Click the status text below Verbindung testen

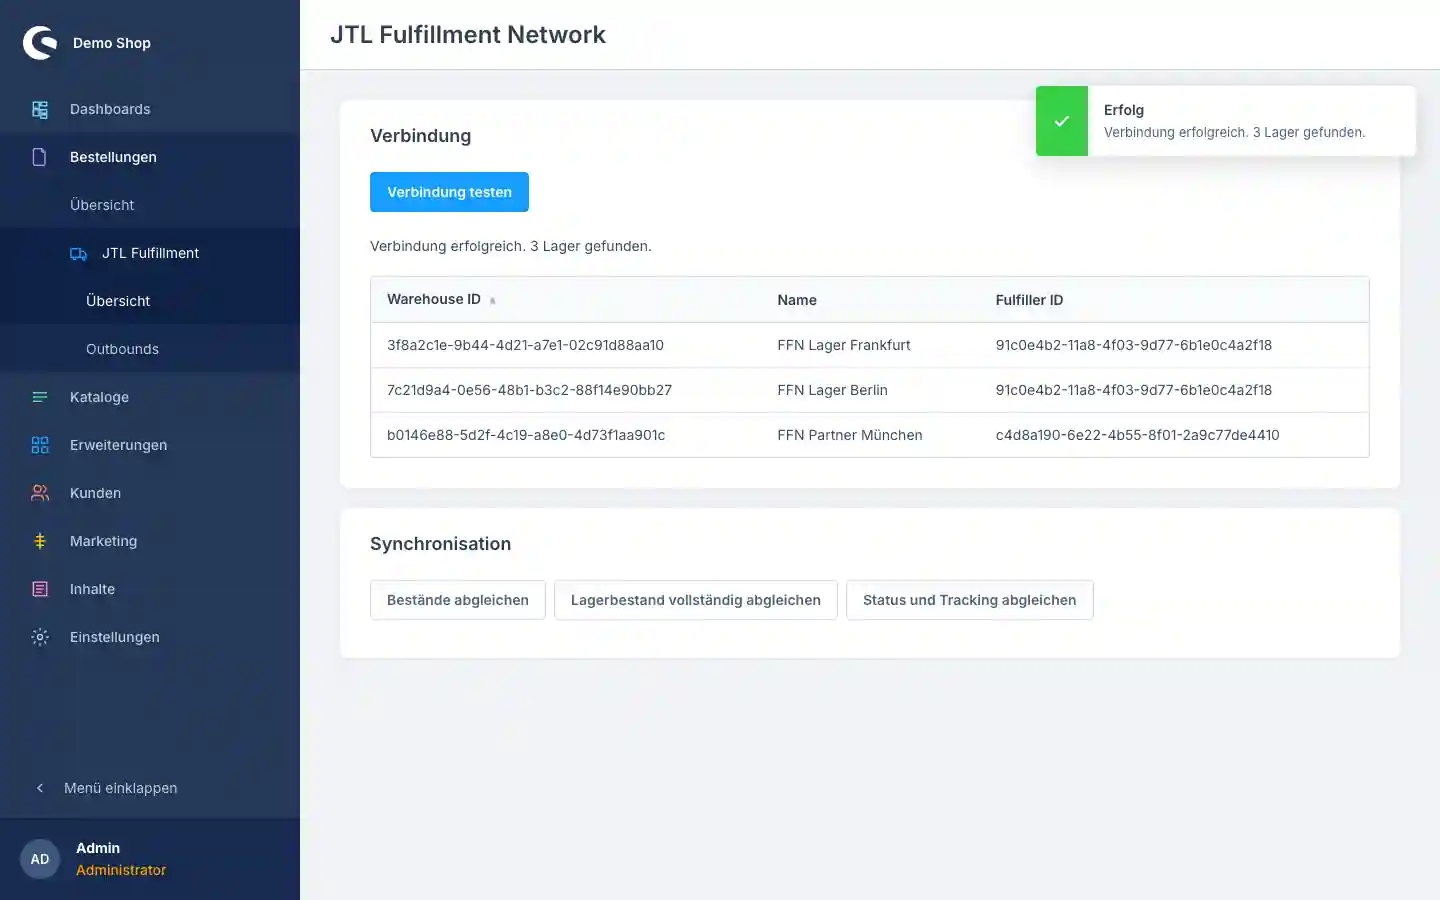click(x=511, y=246)
